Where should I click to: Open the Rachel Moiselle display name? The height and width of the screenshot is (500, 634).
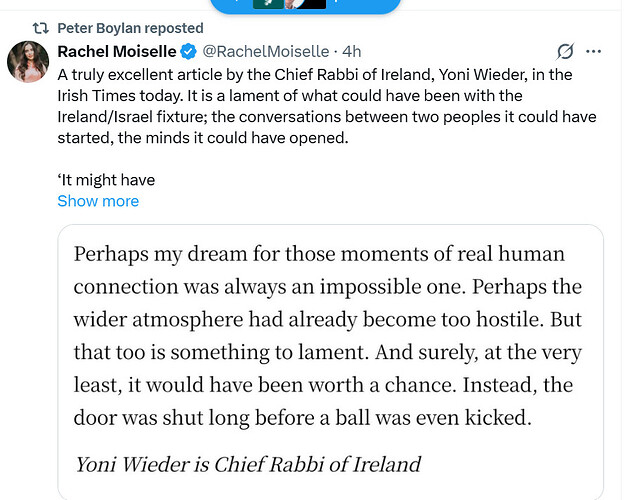[x=117, y=52]
